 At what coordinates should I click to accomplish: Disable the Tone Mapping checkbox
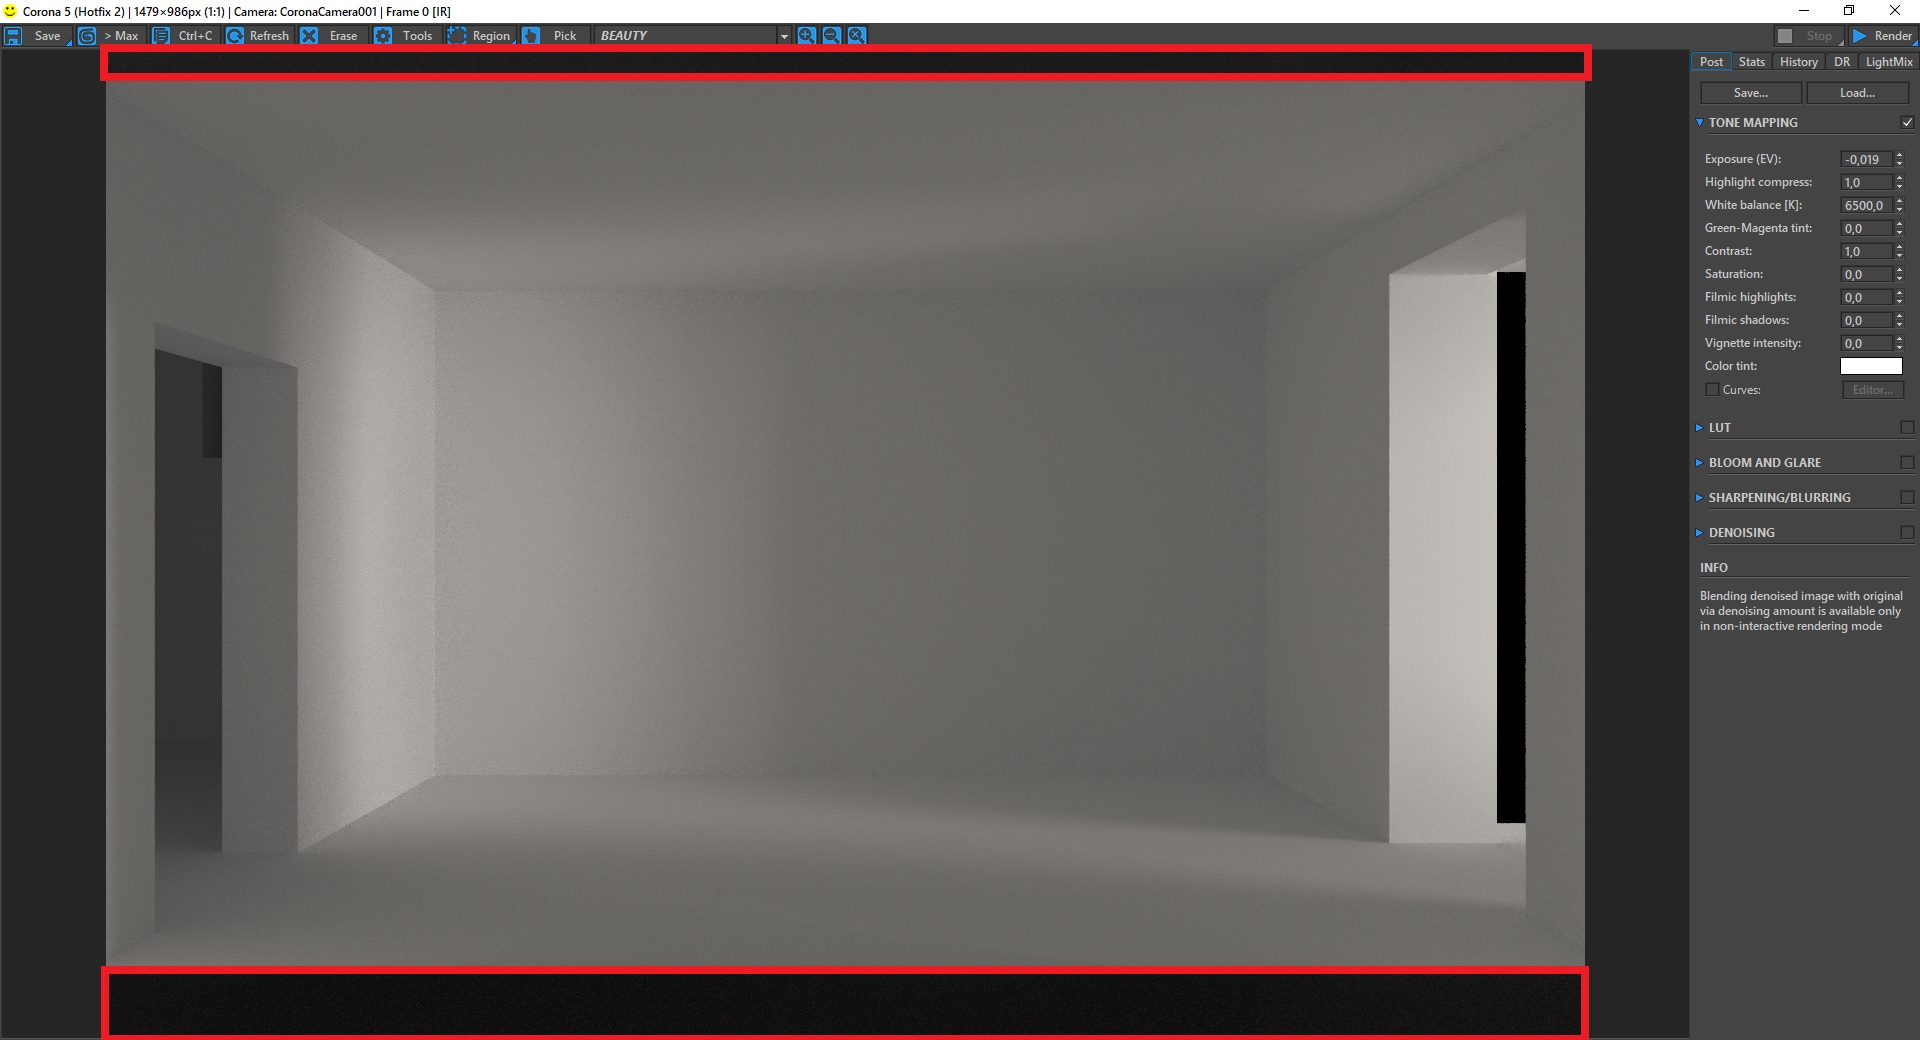(1907, 122)
